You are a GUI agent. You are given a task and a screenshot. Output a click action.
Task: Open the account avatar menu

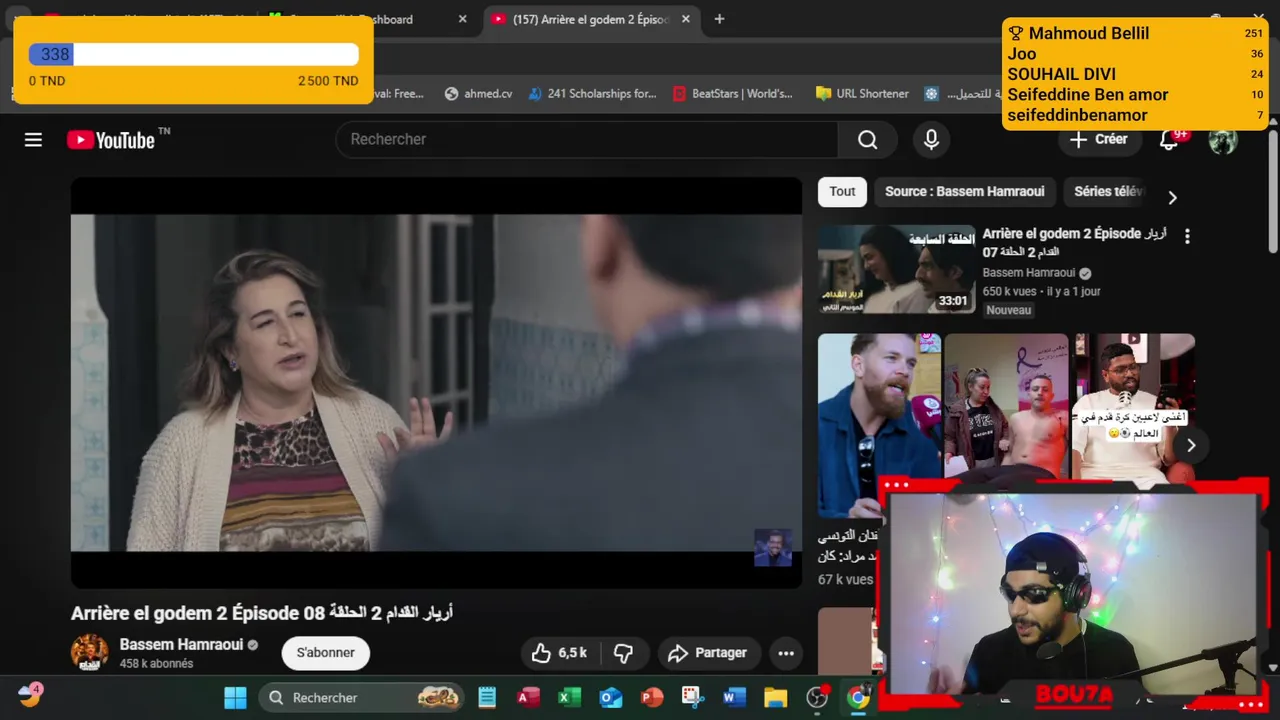tap(1222, 140)
